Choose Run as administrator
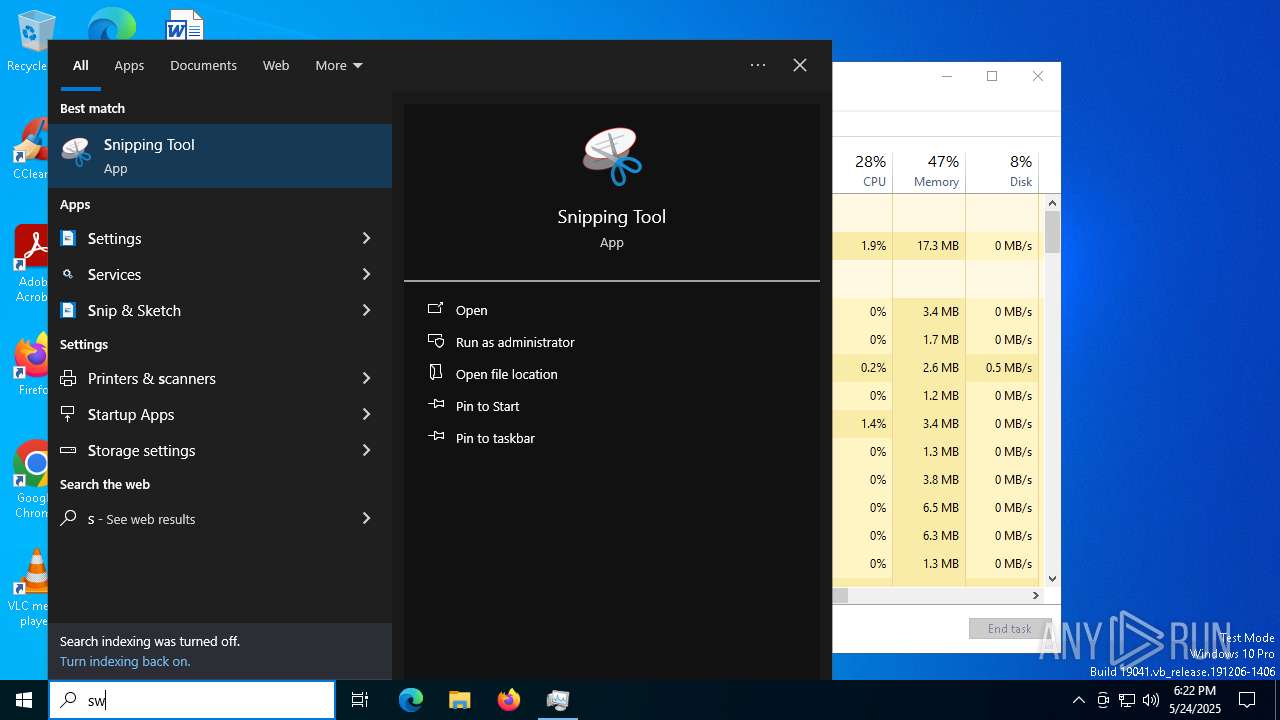This screenshot has width=1280, height=720. (x=515, y=342)
